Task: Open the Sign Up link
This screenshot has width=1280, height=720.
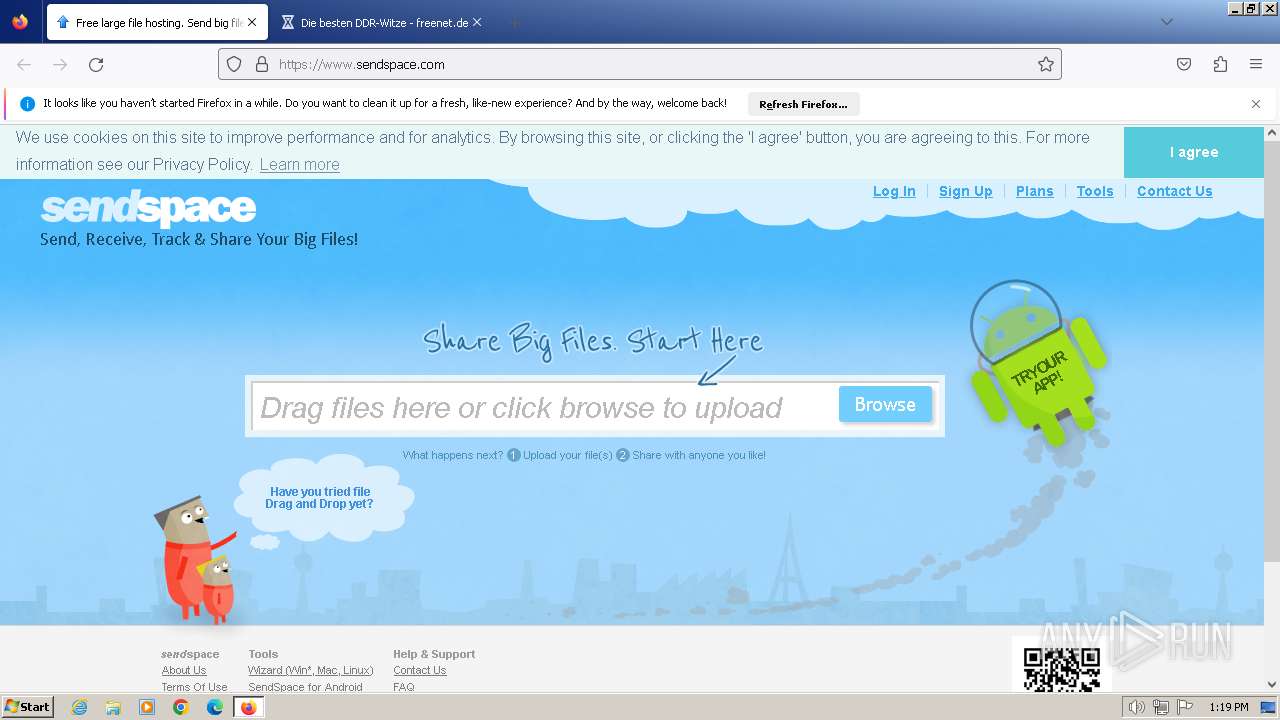Action: 966,191
